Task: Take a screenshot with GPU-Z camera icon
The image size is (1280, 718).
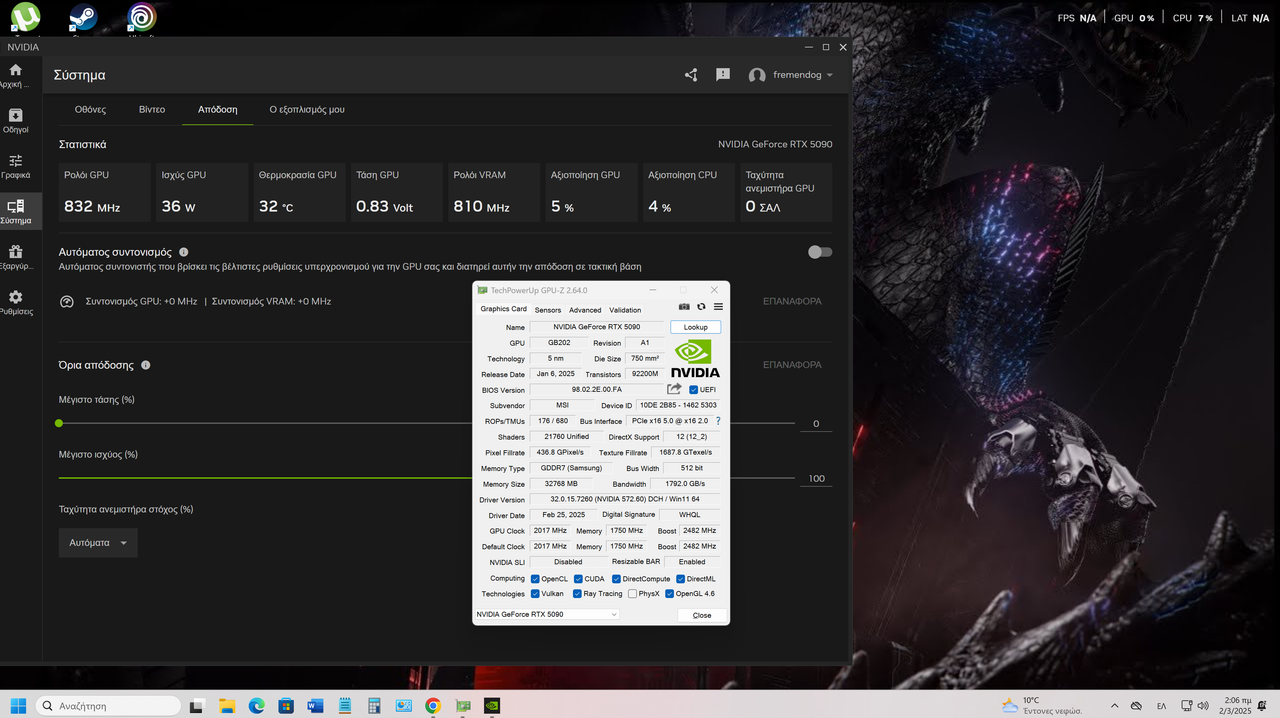Action: [684, 307]
